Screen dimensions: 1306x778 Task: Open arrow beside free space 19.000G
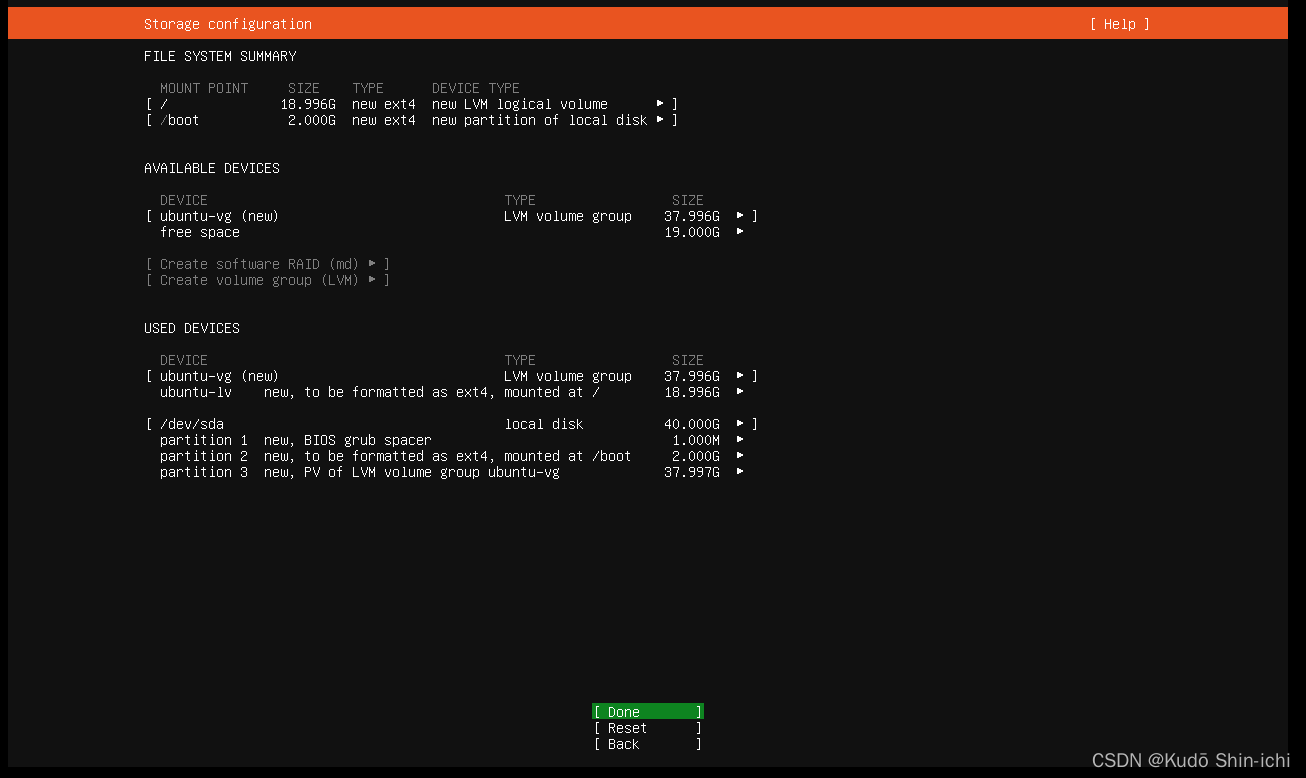[740, 232]
